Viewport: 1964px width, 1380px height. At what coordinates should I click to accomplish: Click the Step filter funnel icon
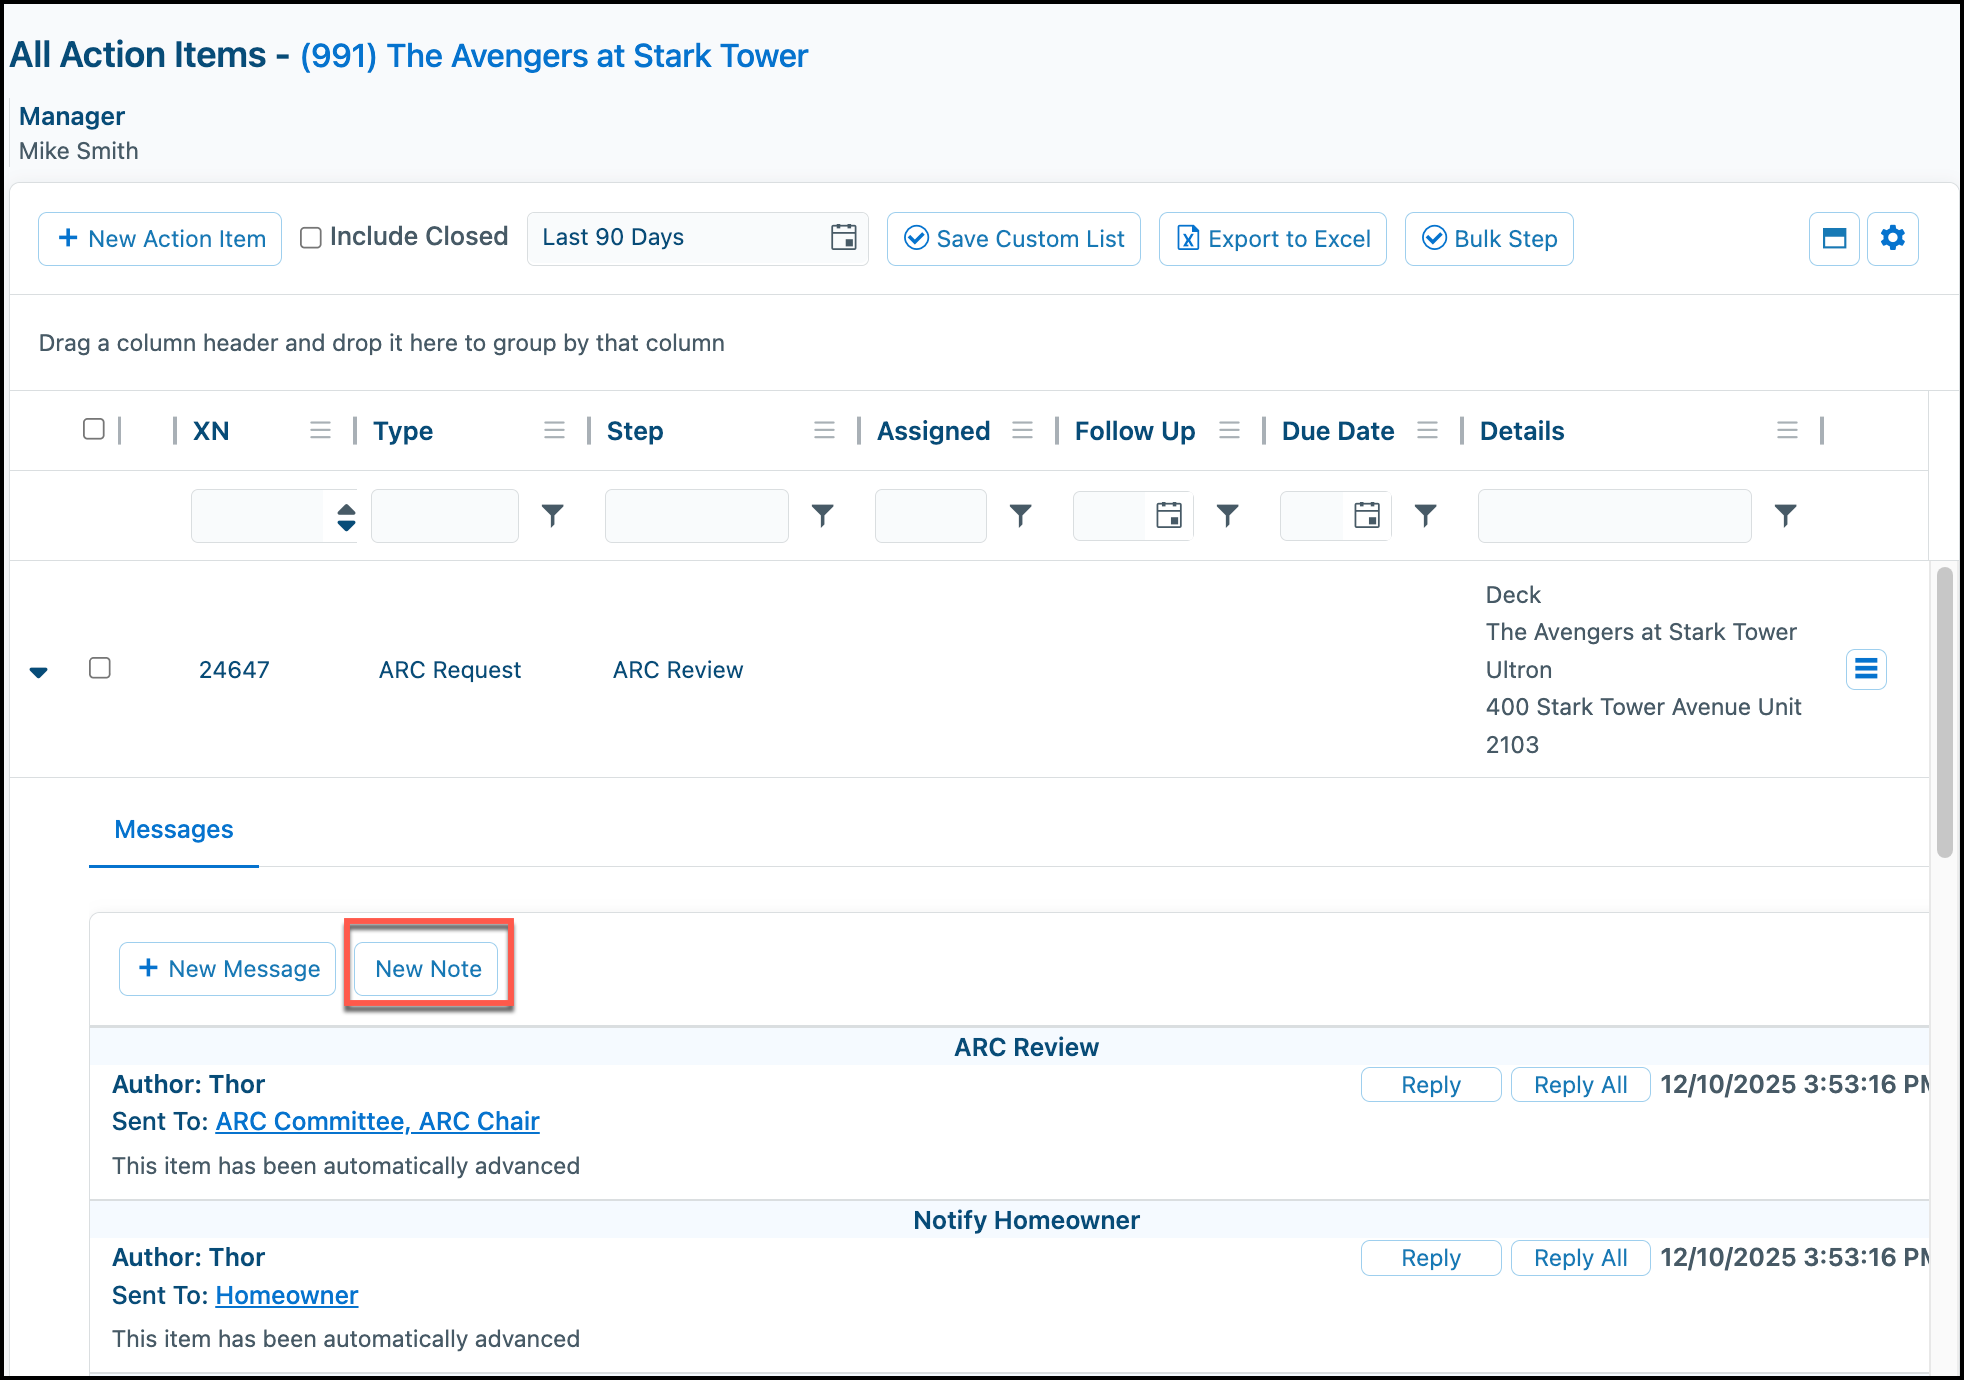822,515
